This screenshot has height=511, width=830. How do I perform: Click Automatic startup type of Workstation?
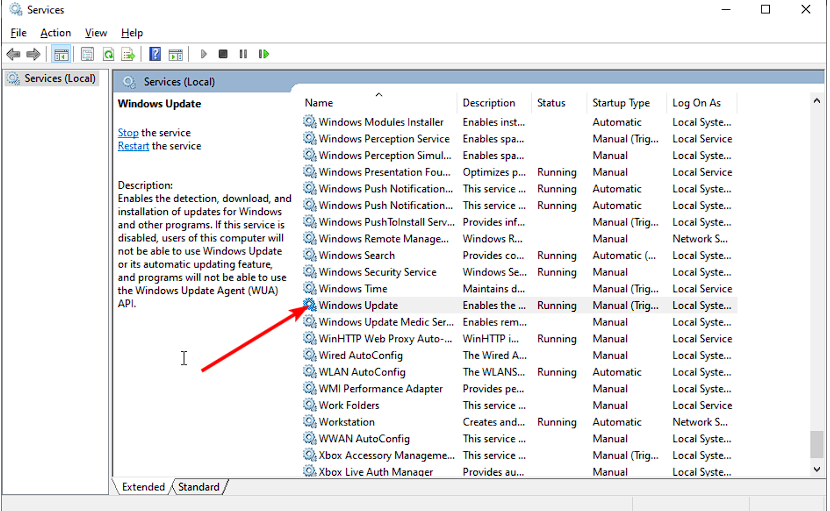617,422
